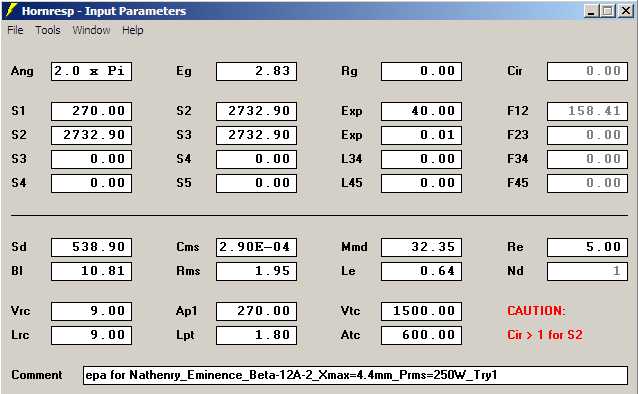Open the Help menu
Viewport: 638px width, 394px height.
click(133, 30)
